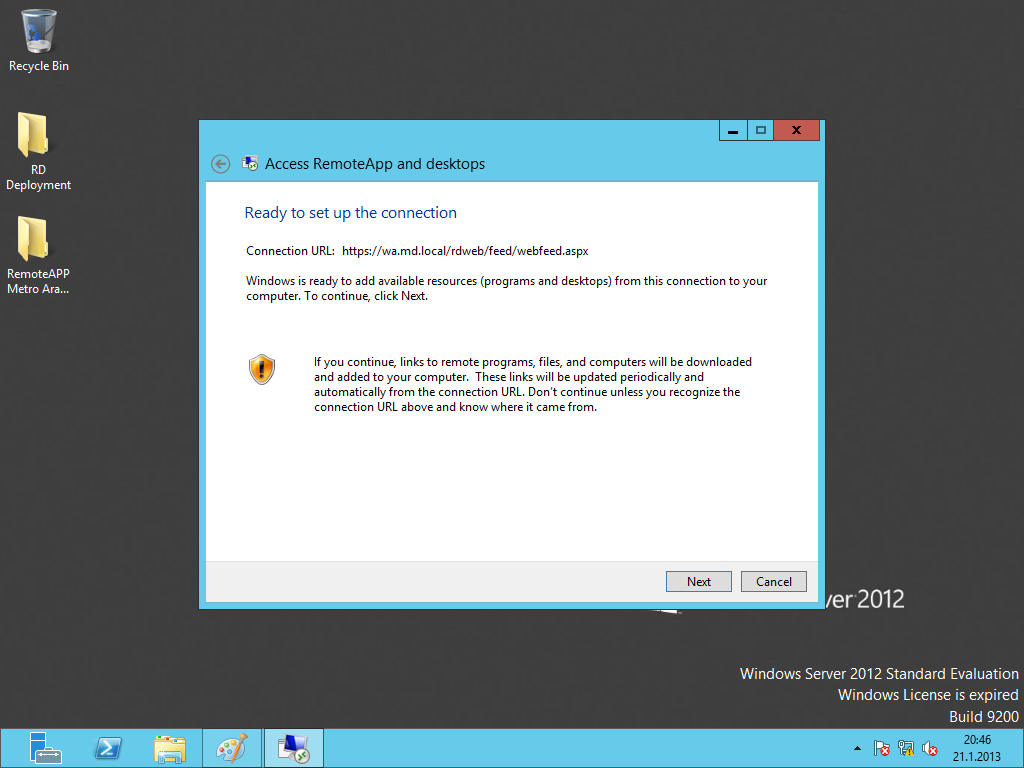Cancel the connection setup

(773, 581)
